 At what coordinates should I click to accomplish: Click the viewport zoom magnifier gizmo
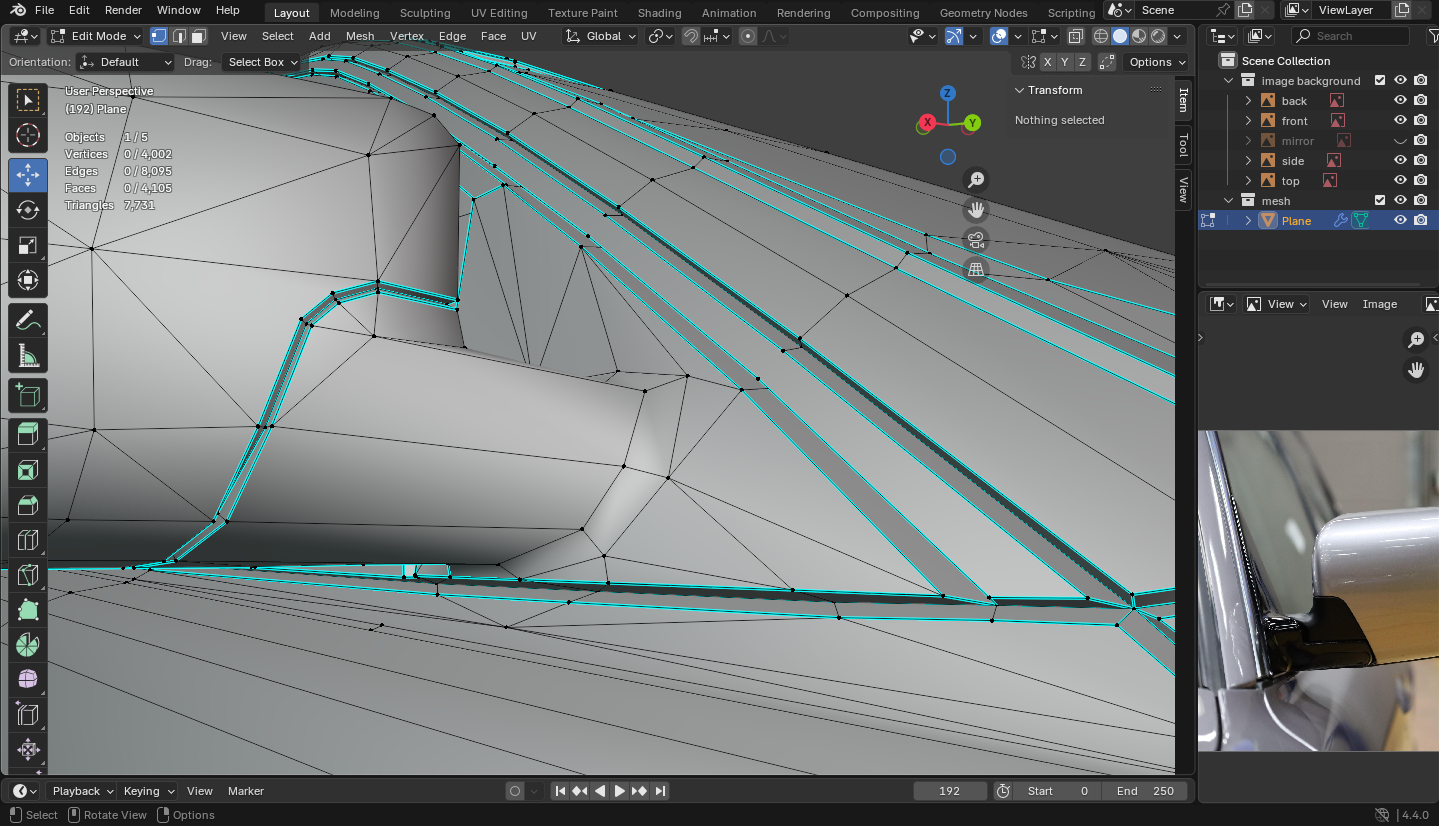pos(976,180)
